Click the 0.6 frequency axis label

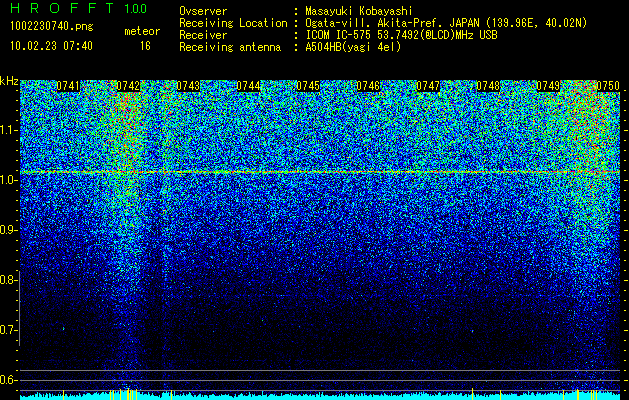click(8, 380)
